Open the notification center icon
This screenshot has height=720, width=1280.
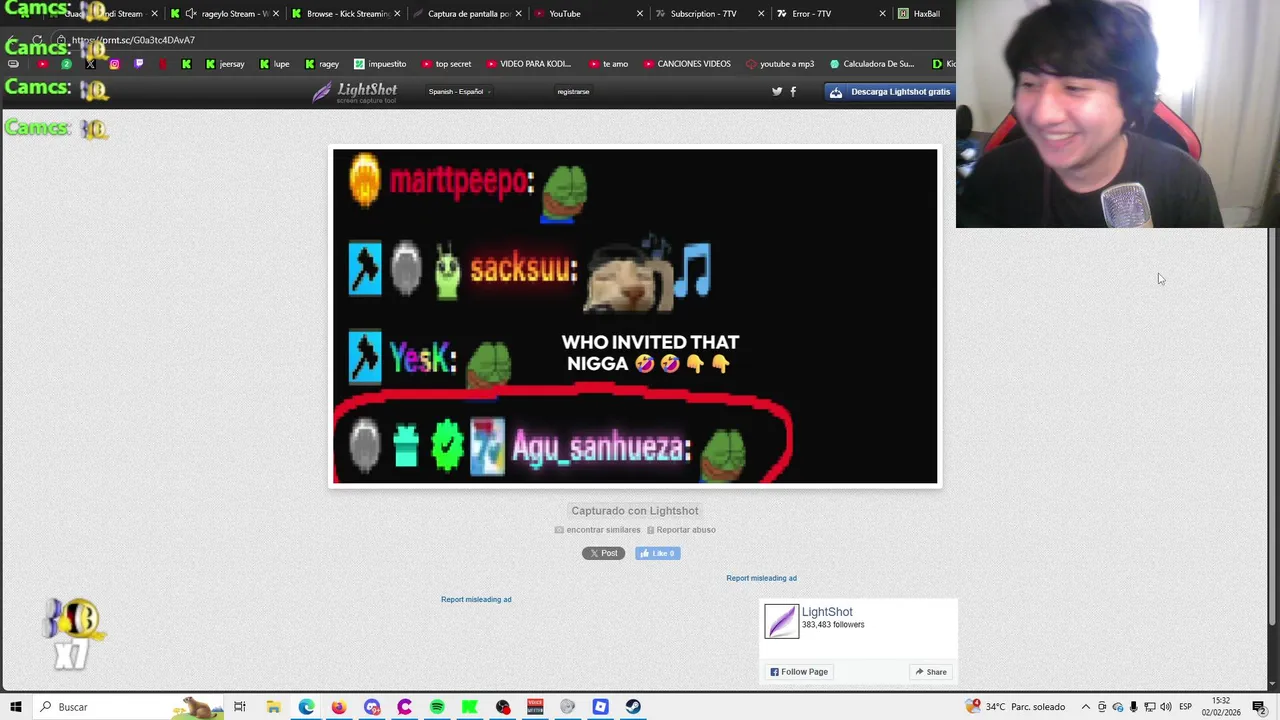pos(1259,707)
